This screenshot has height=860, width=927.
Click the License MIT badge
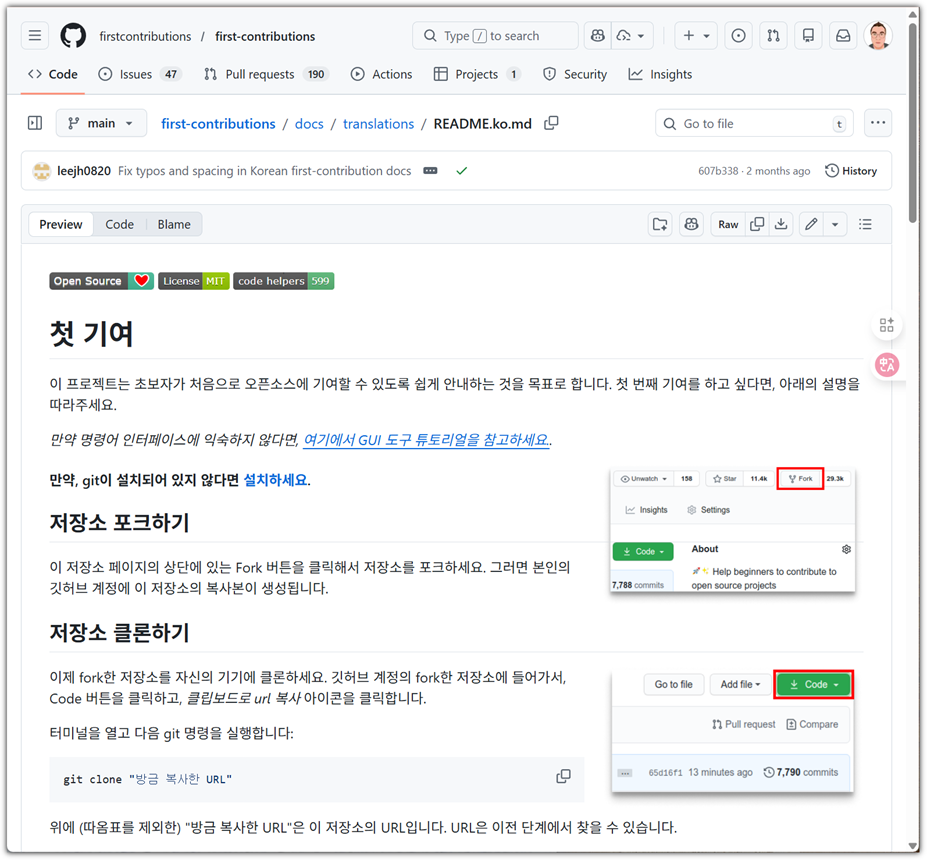pyautogui.click(x=193, y=281)
